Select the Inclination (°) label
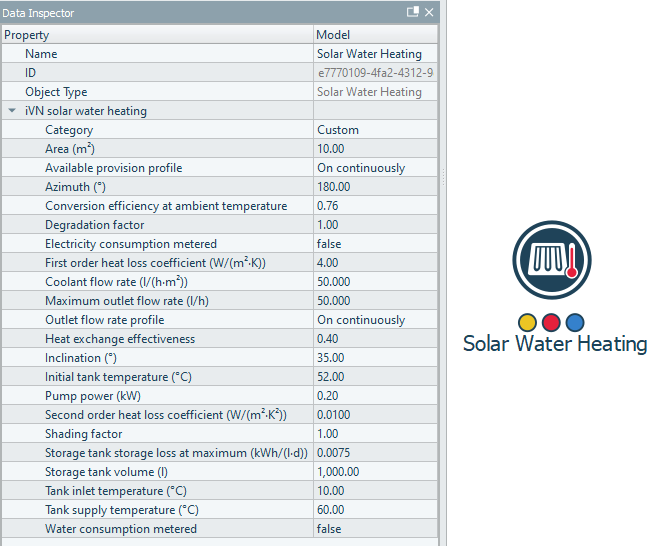This screenshot has width=656, height=546. click(81, 358)
